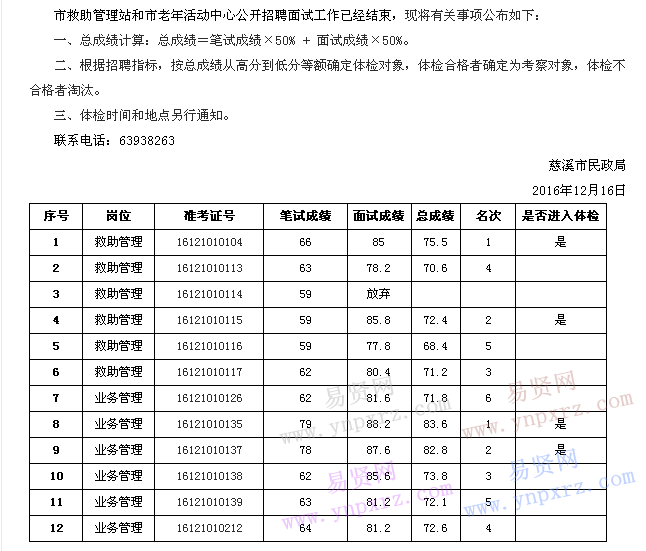
Task: Select exam number 16121010139
Action: click(209, 502)
